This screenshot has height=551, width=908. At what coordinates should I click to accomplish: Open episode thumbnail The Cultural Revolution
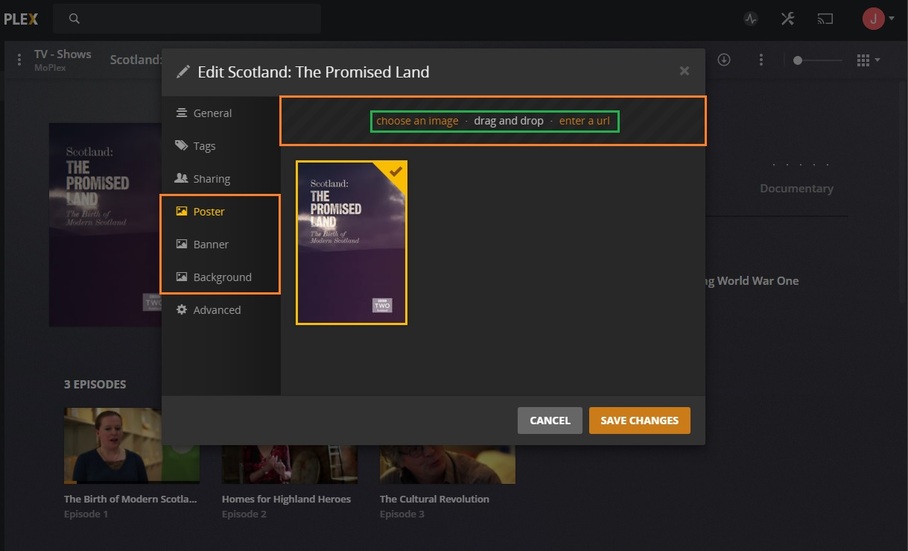447,464
